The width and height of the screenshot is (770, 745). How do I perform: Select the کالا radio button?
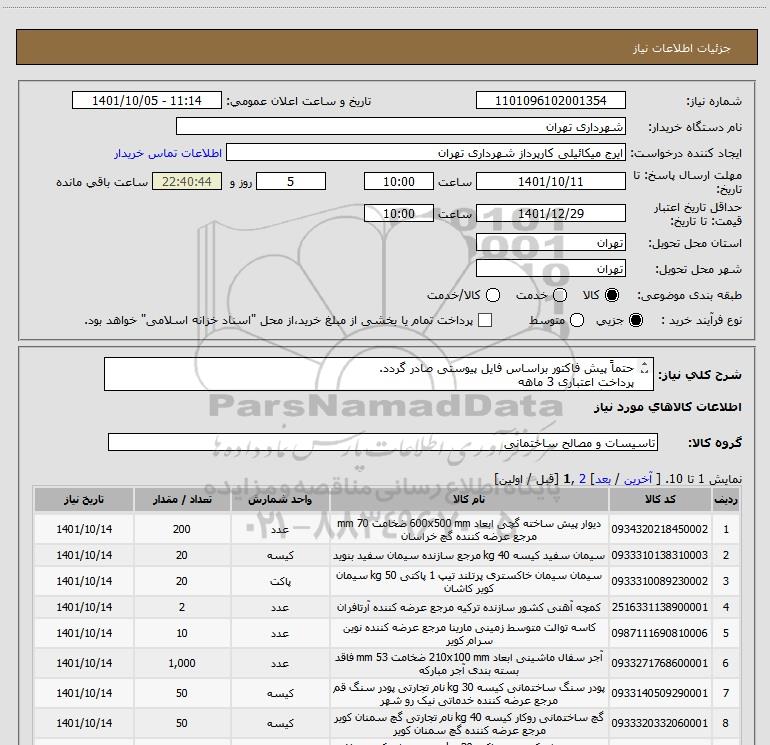[612, 295]
